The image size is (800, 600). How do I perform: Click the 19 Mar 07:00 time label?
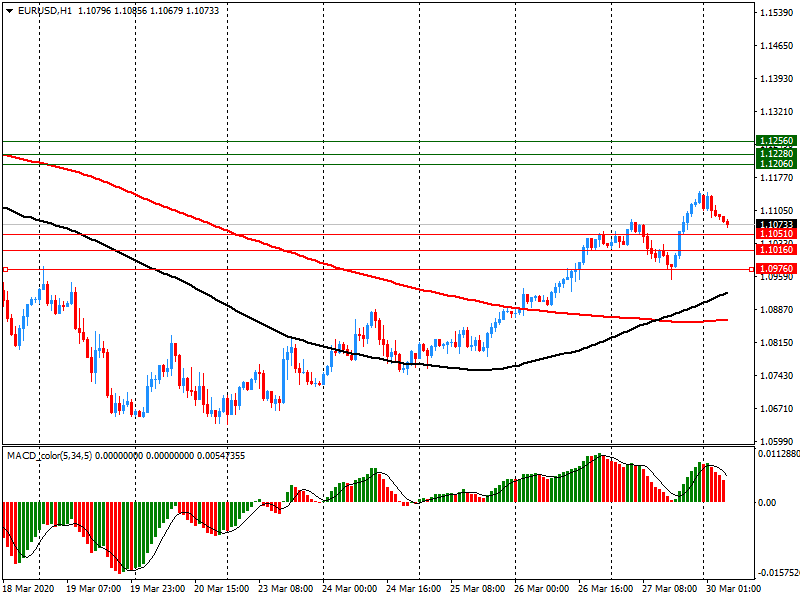click(x=93, y=589)
